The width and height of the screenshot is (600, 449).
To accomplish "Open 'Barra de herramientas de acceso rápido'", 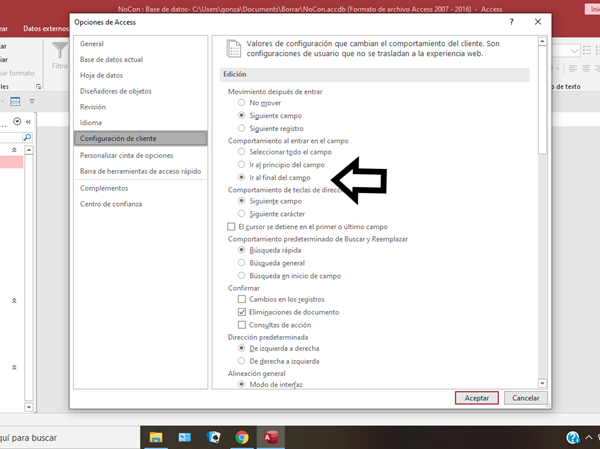I will 140,171.
